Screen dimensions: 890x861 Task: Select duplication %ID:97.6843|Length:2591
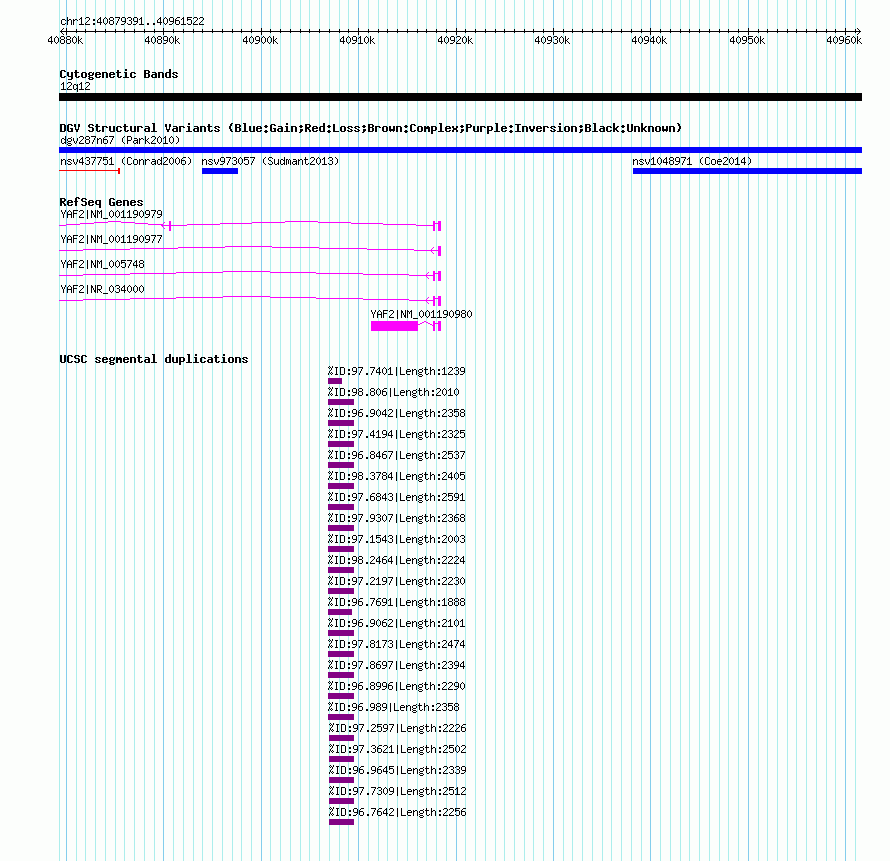[341, 507]
